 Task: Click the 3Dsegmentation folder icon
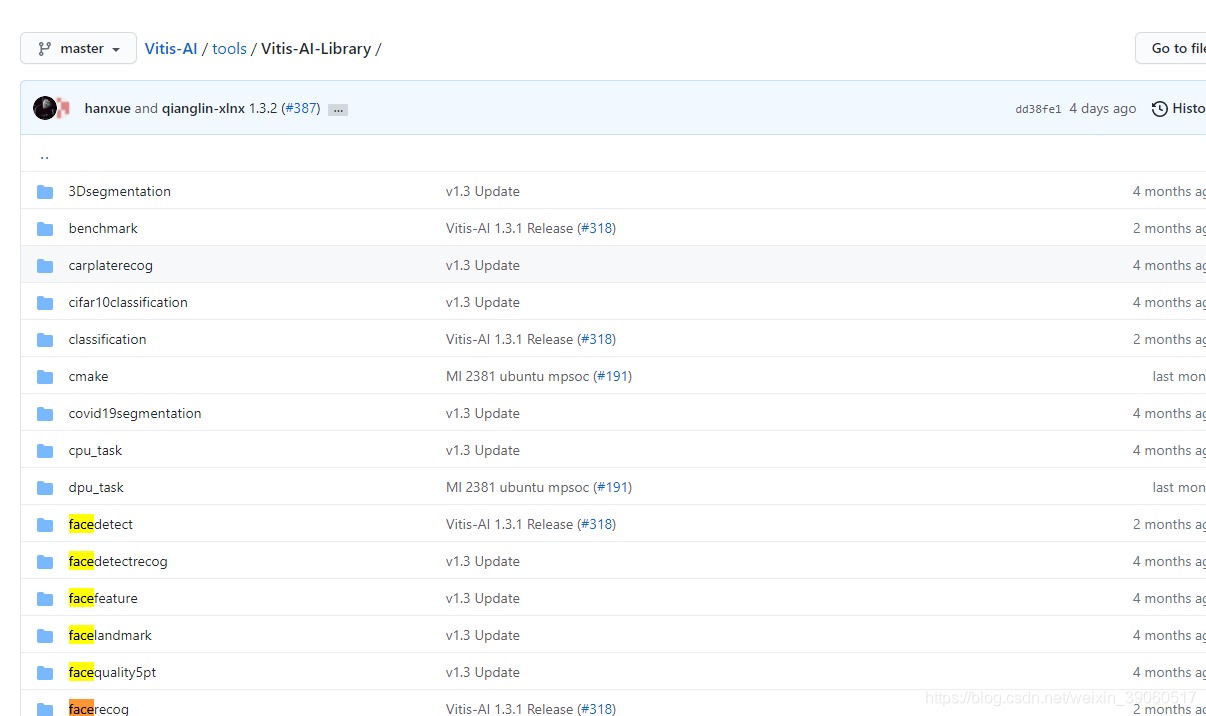45,191
